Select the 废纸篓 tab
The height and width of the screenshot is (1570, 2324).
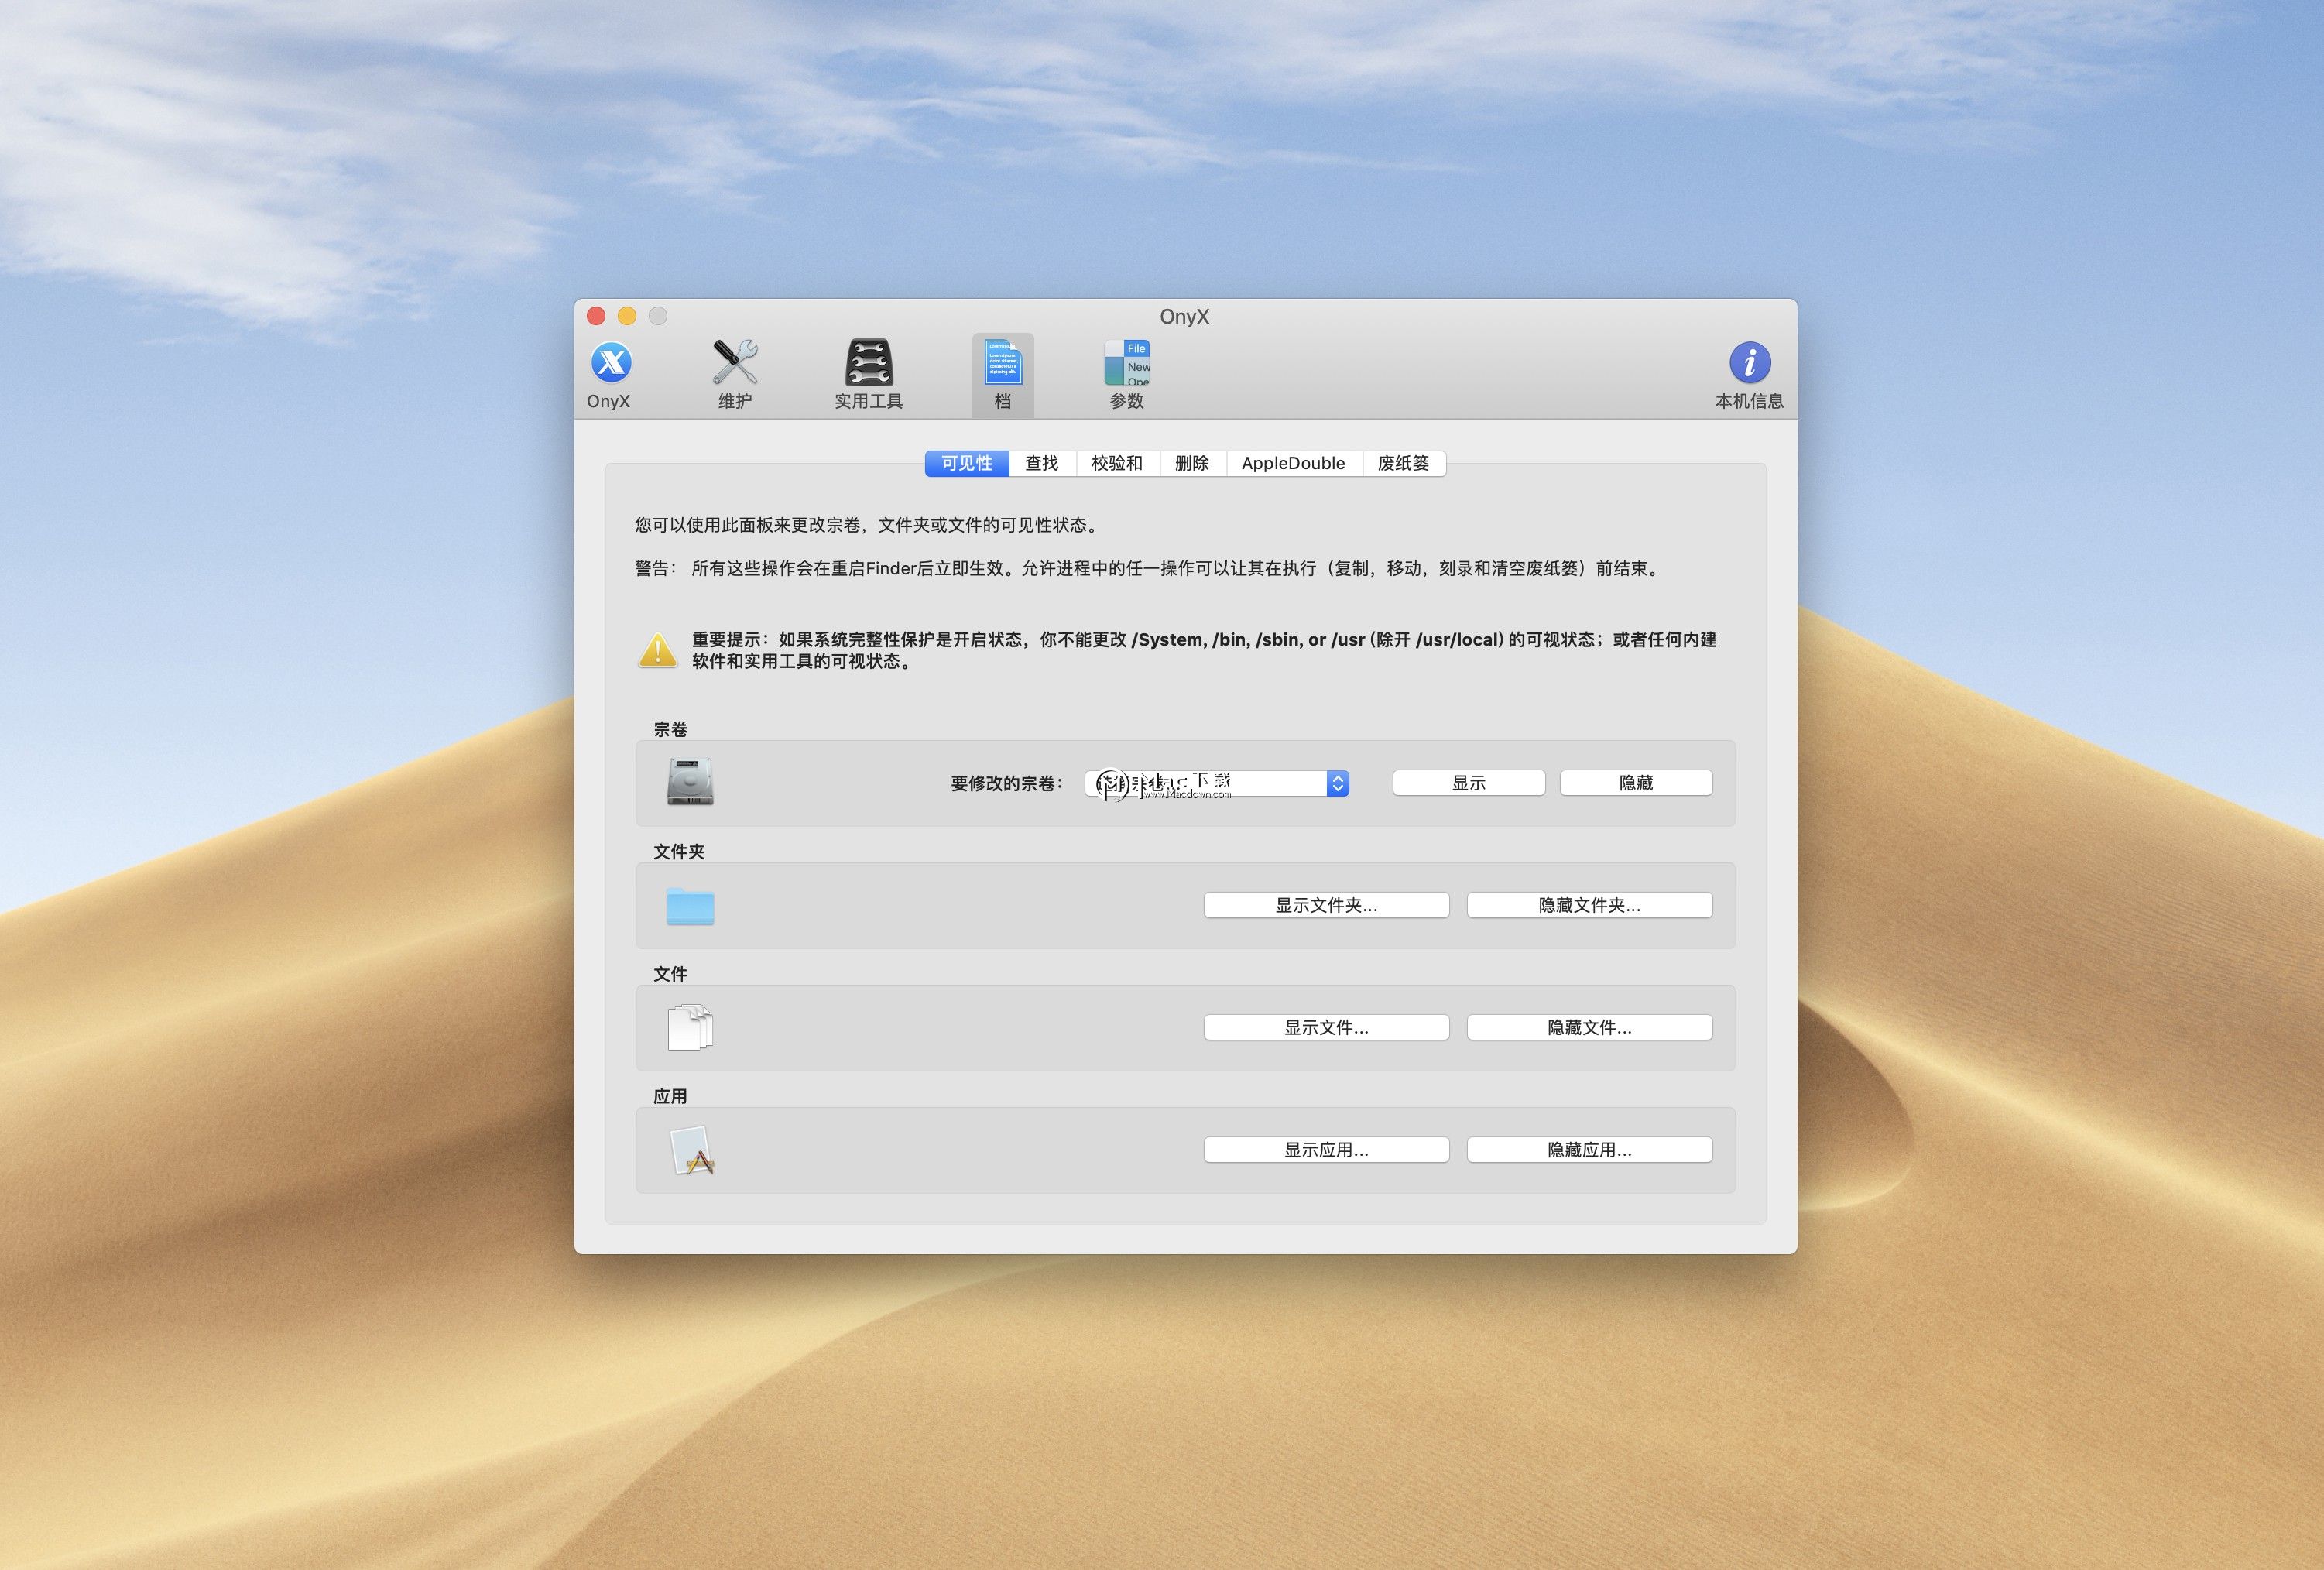click(1404, 463)
